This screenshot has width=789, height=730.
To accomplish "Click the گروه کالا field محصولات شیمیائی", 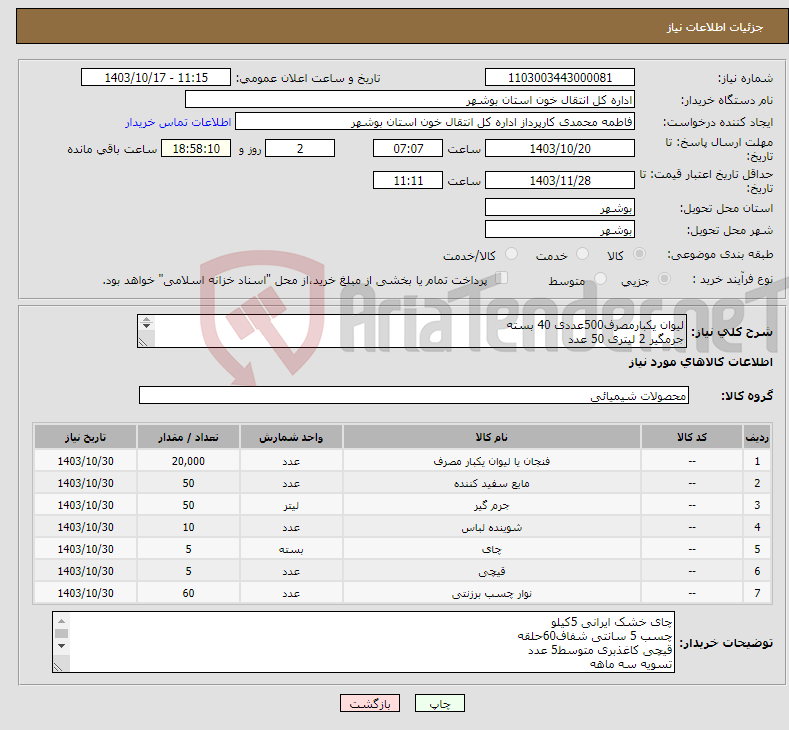I will pos(414,395).
